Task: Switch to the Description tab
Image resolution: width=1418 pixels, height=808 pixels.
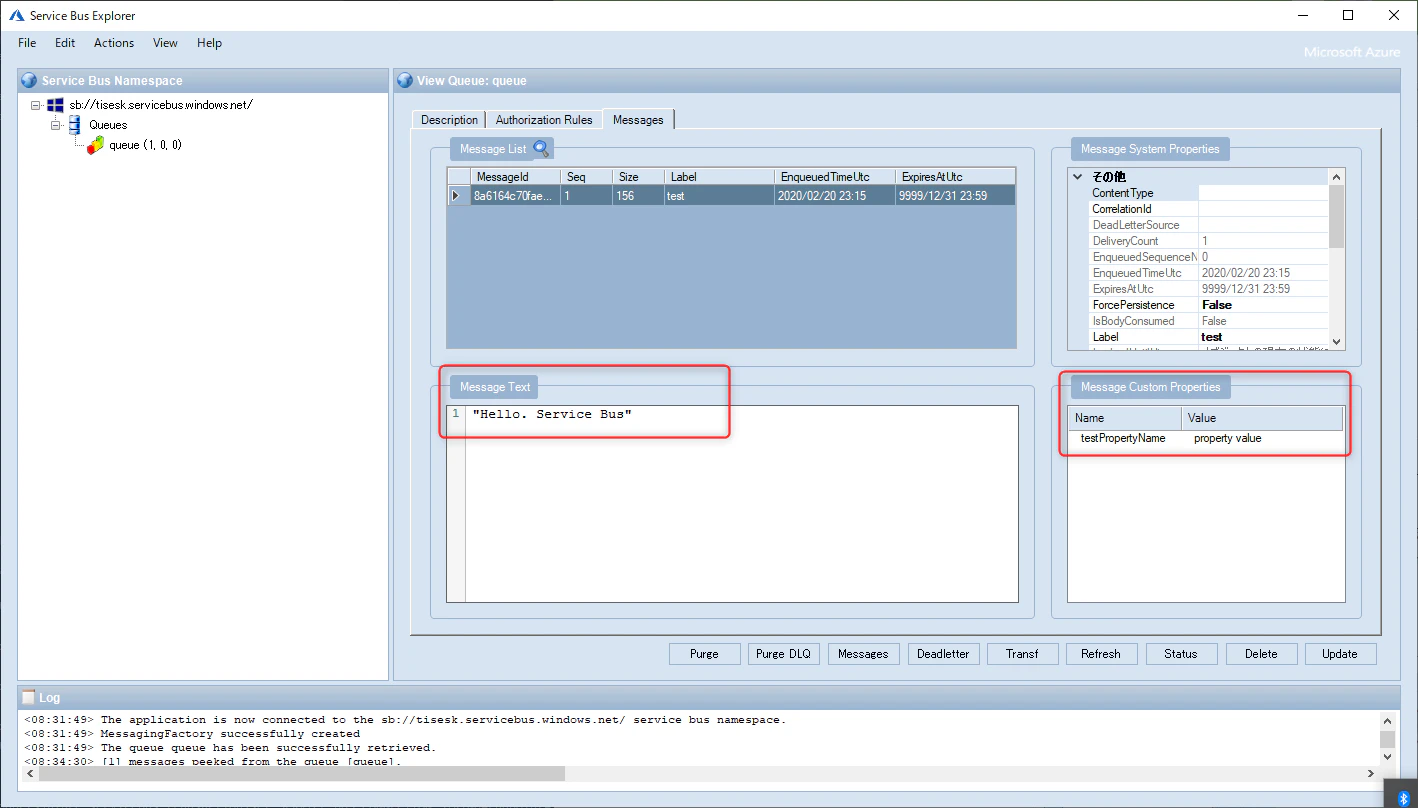Action: point(449,120)
